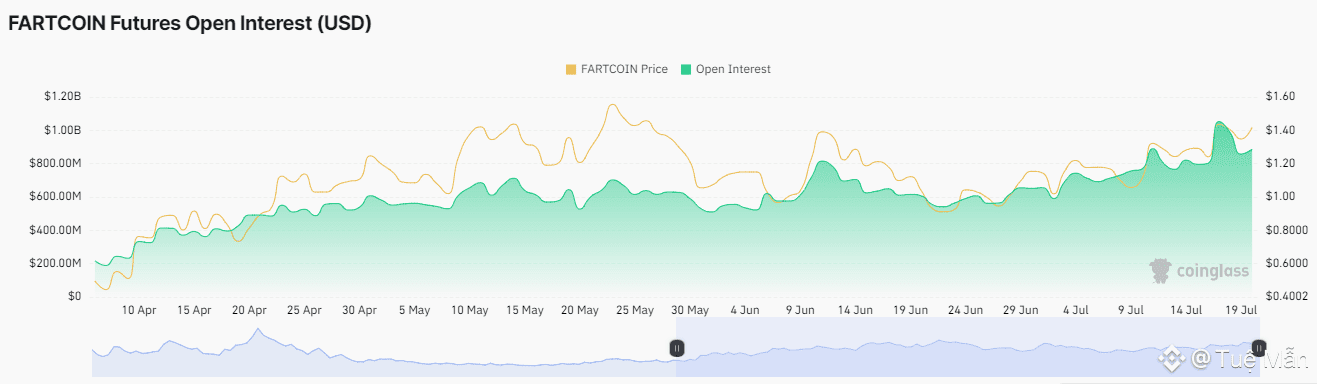
Task: Click the price line peak near 25 May
Action: click(611, 105)
